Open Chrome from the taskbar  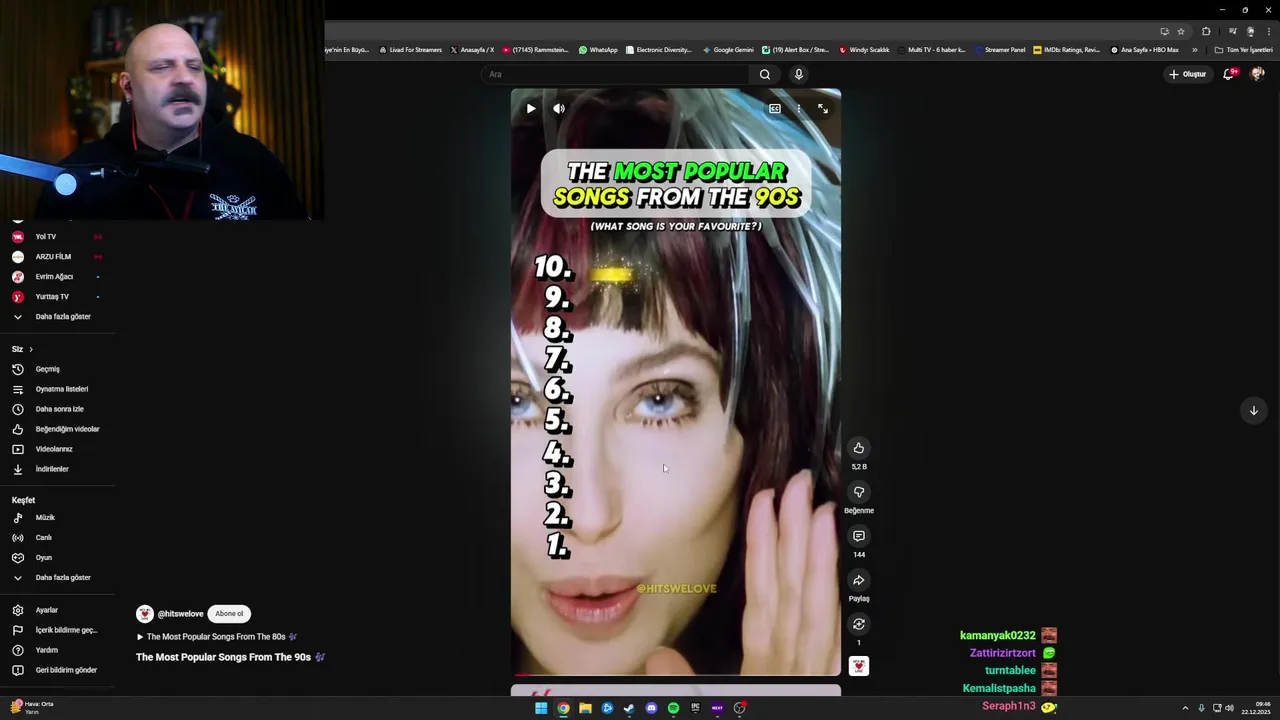563,708
